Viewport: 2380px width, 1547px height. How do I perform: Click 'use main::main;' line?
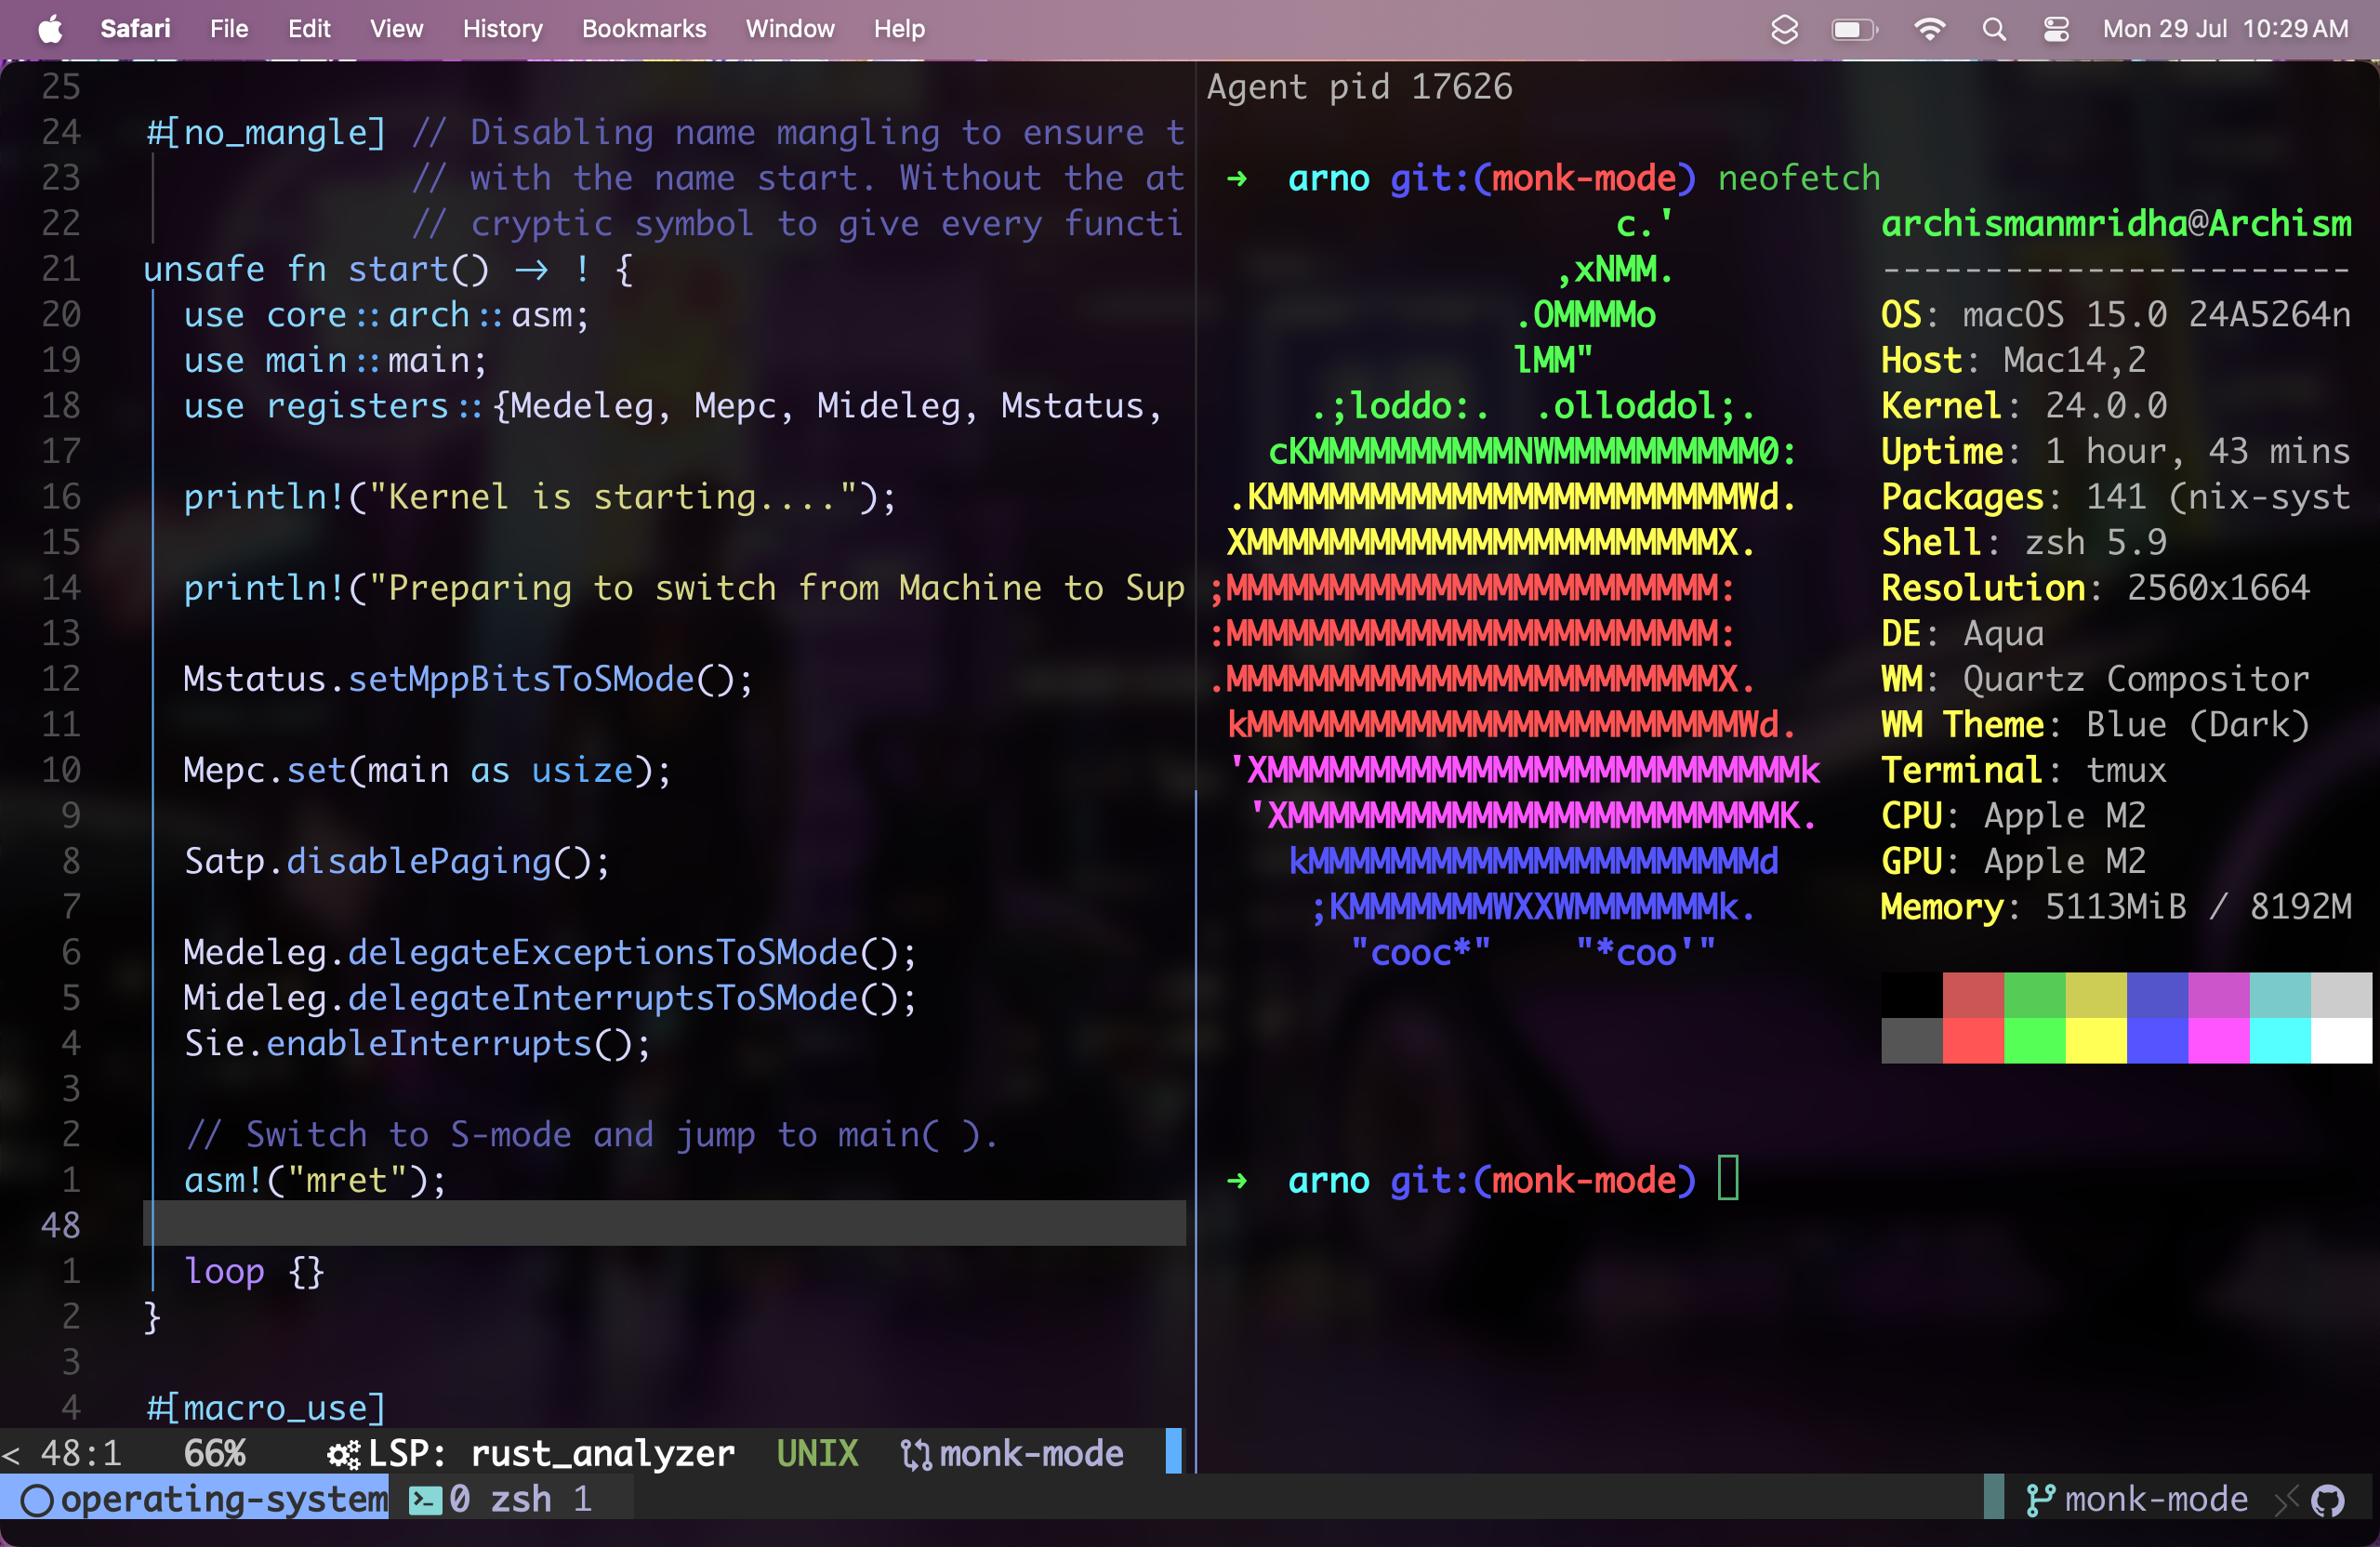tap(335, 360)
